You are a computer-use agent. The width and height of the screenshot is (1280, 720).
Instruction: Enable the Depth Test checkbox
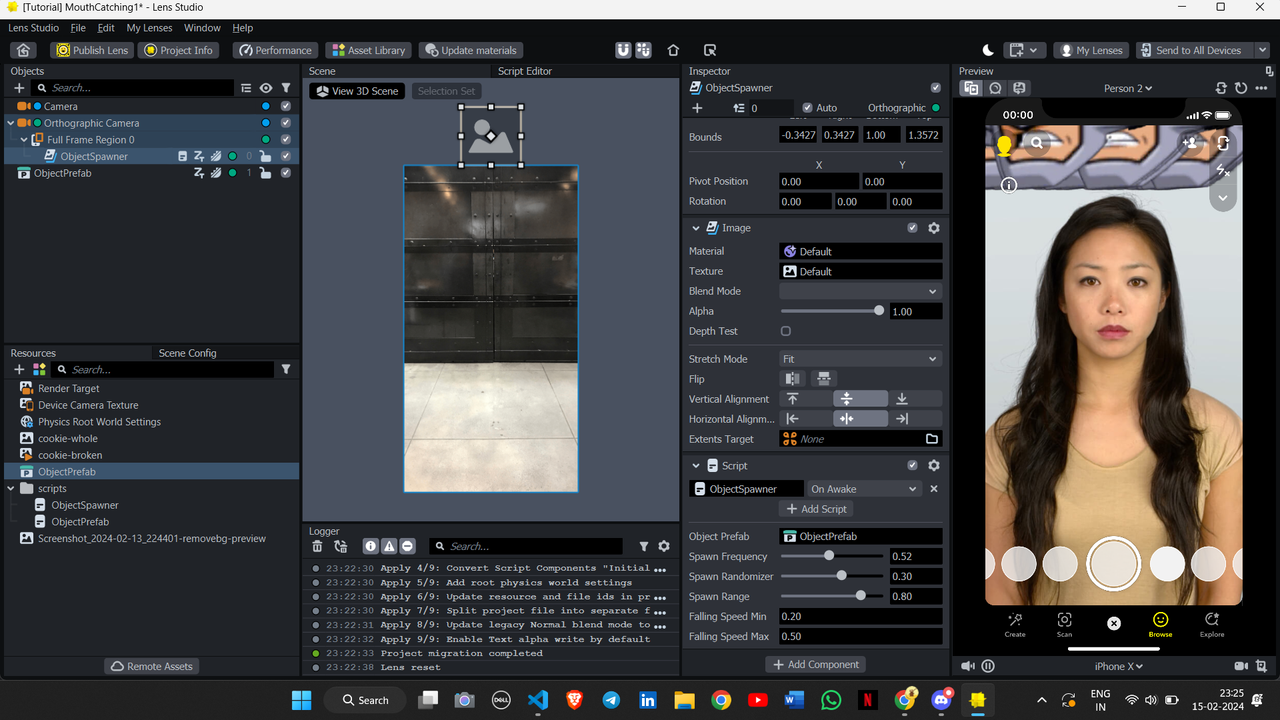pos(786,331)
